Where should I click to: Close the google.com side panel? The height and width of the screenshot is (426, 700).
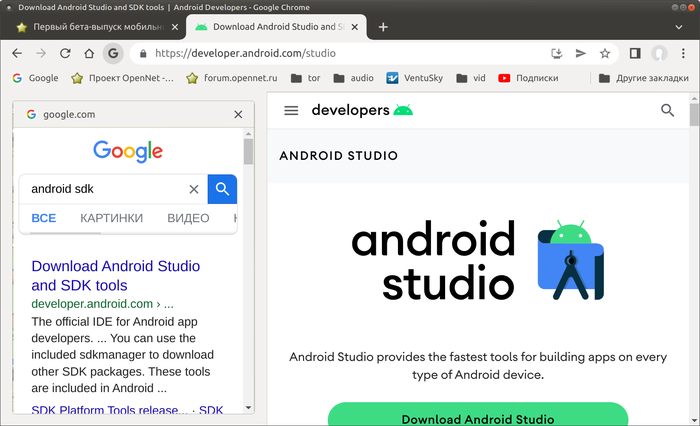[x=238, y=115]
